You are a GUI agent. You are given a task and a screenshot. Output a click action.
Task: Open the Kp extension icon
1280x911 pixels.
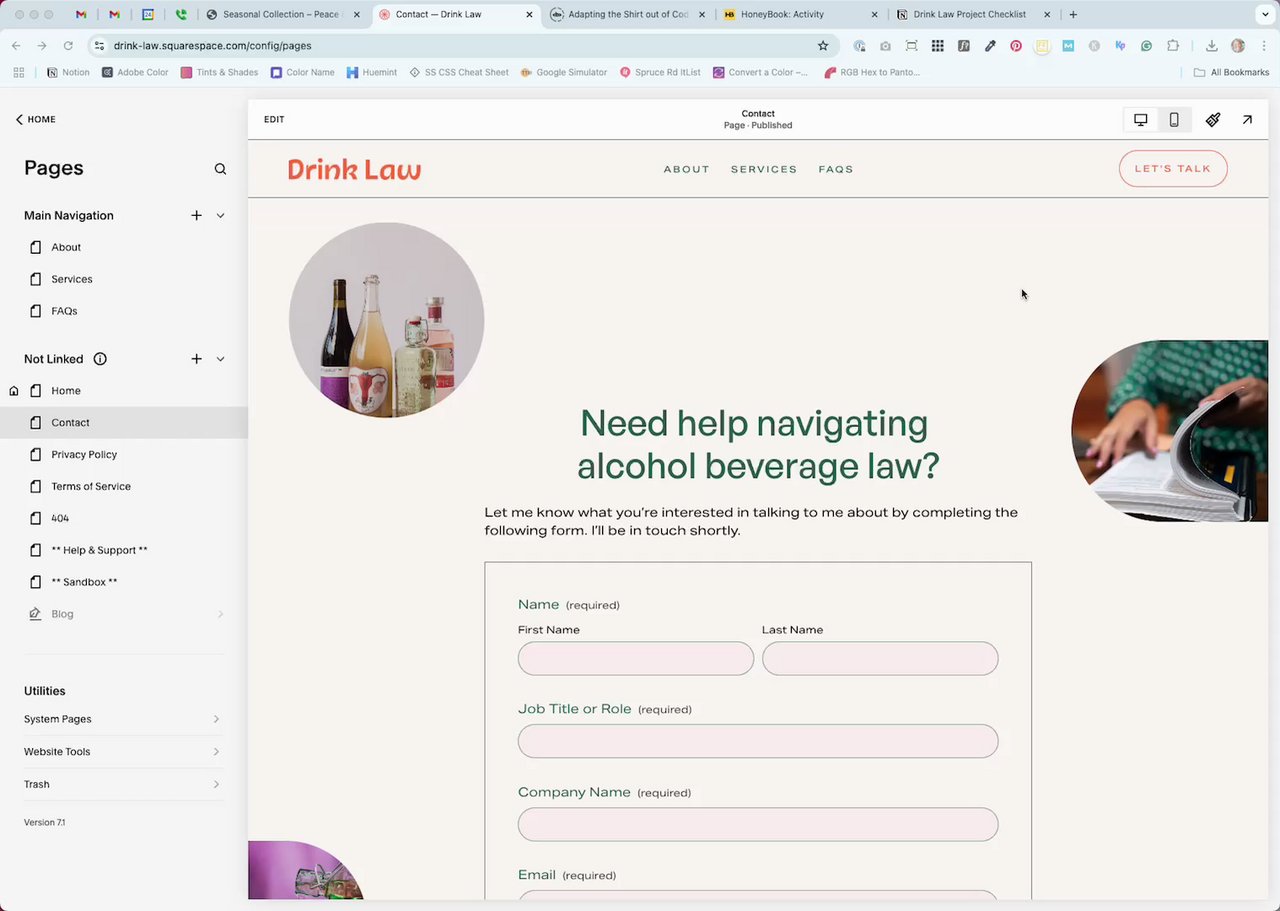pyautogui.click(x=1120, y=46)
